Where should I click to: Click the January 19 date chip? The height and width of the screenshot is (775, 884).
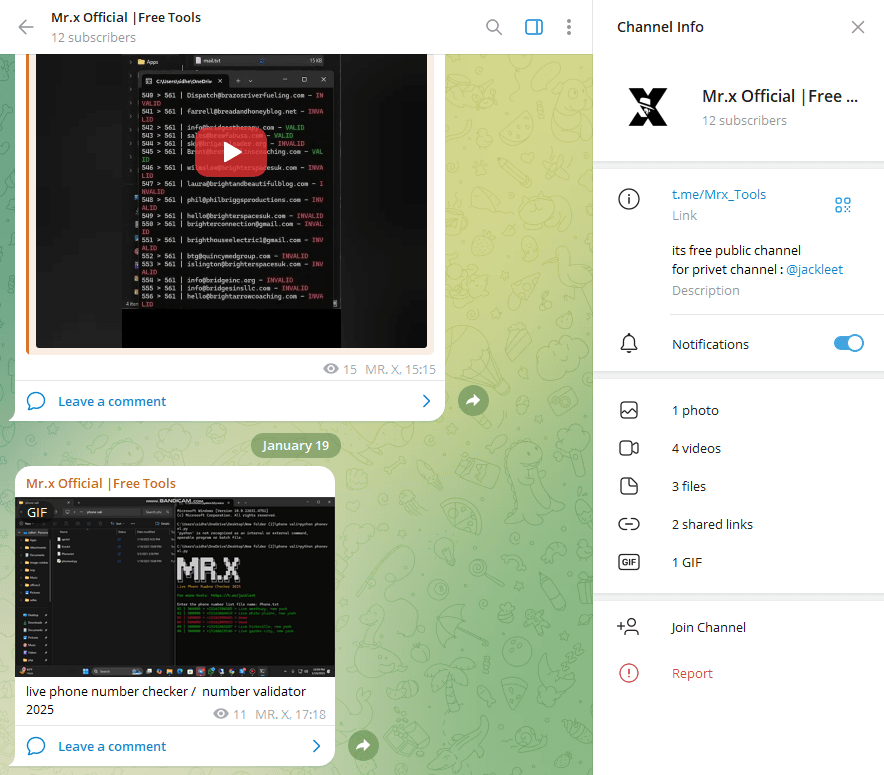pos(295,445)
